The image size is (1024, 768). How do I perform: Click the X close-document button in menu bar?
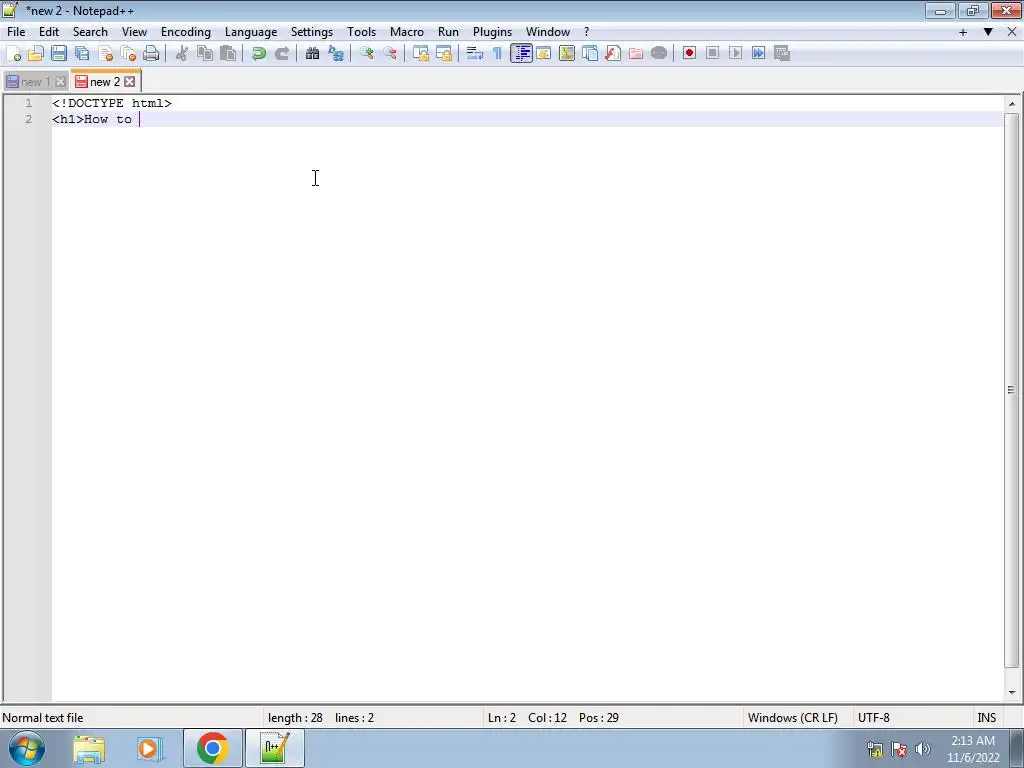[x=1012, y=32]
